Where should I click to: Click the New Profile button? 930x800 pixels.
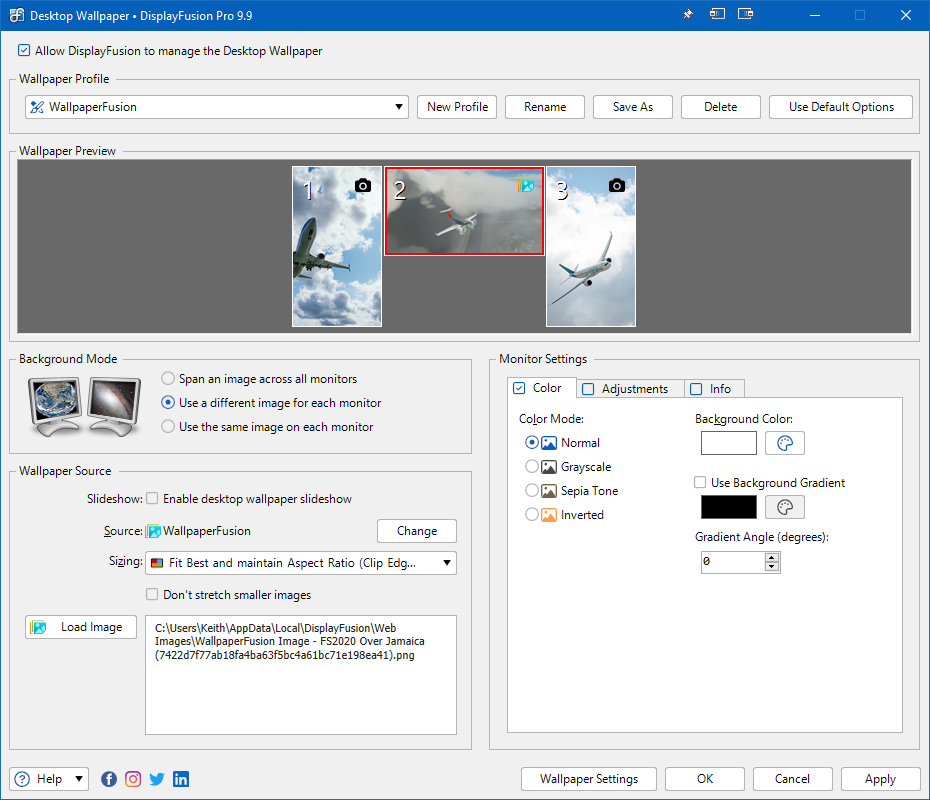click(x=457, y=107)
